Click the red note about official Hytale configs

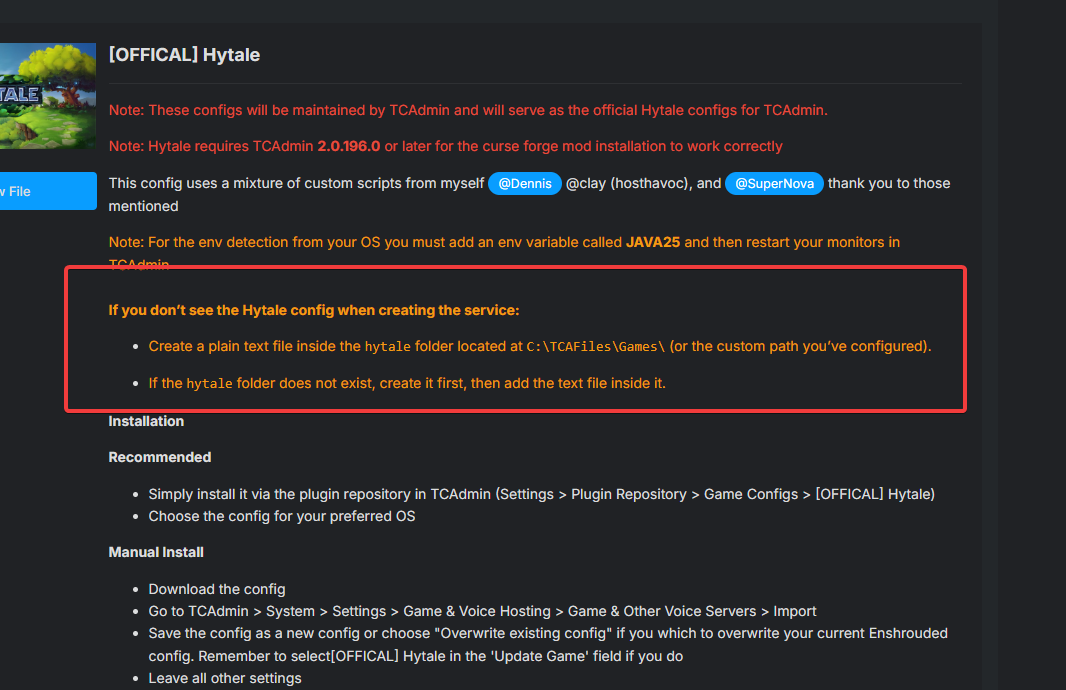(x=468, y=110)
